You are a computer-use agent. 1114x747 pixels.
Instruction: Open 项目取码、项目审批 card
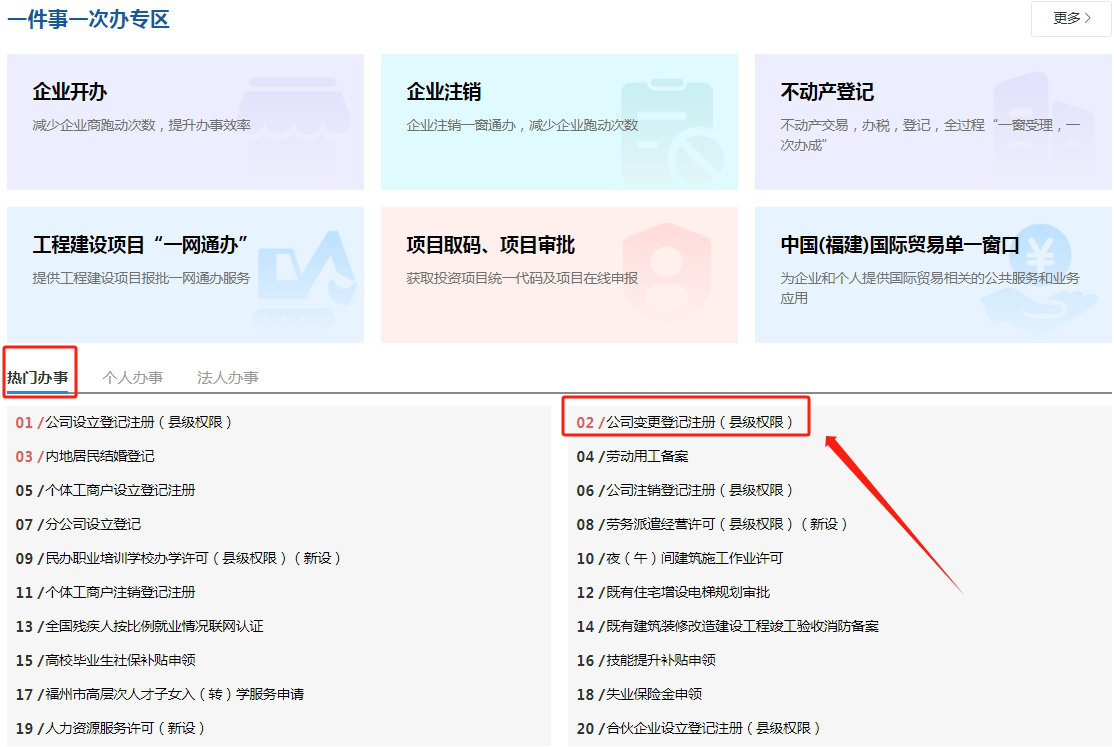(559, 275)
